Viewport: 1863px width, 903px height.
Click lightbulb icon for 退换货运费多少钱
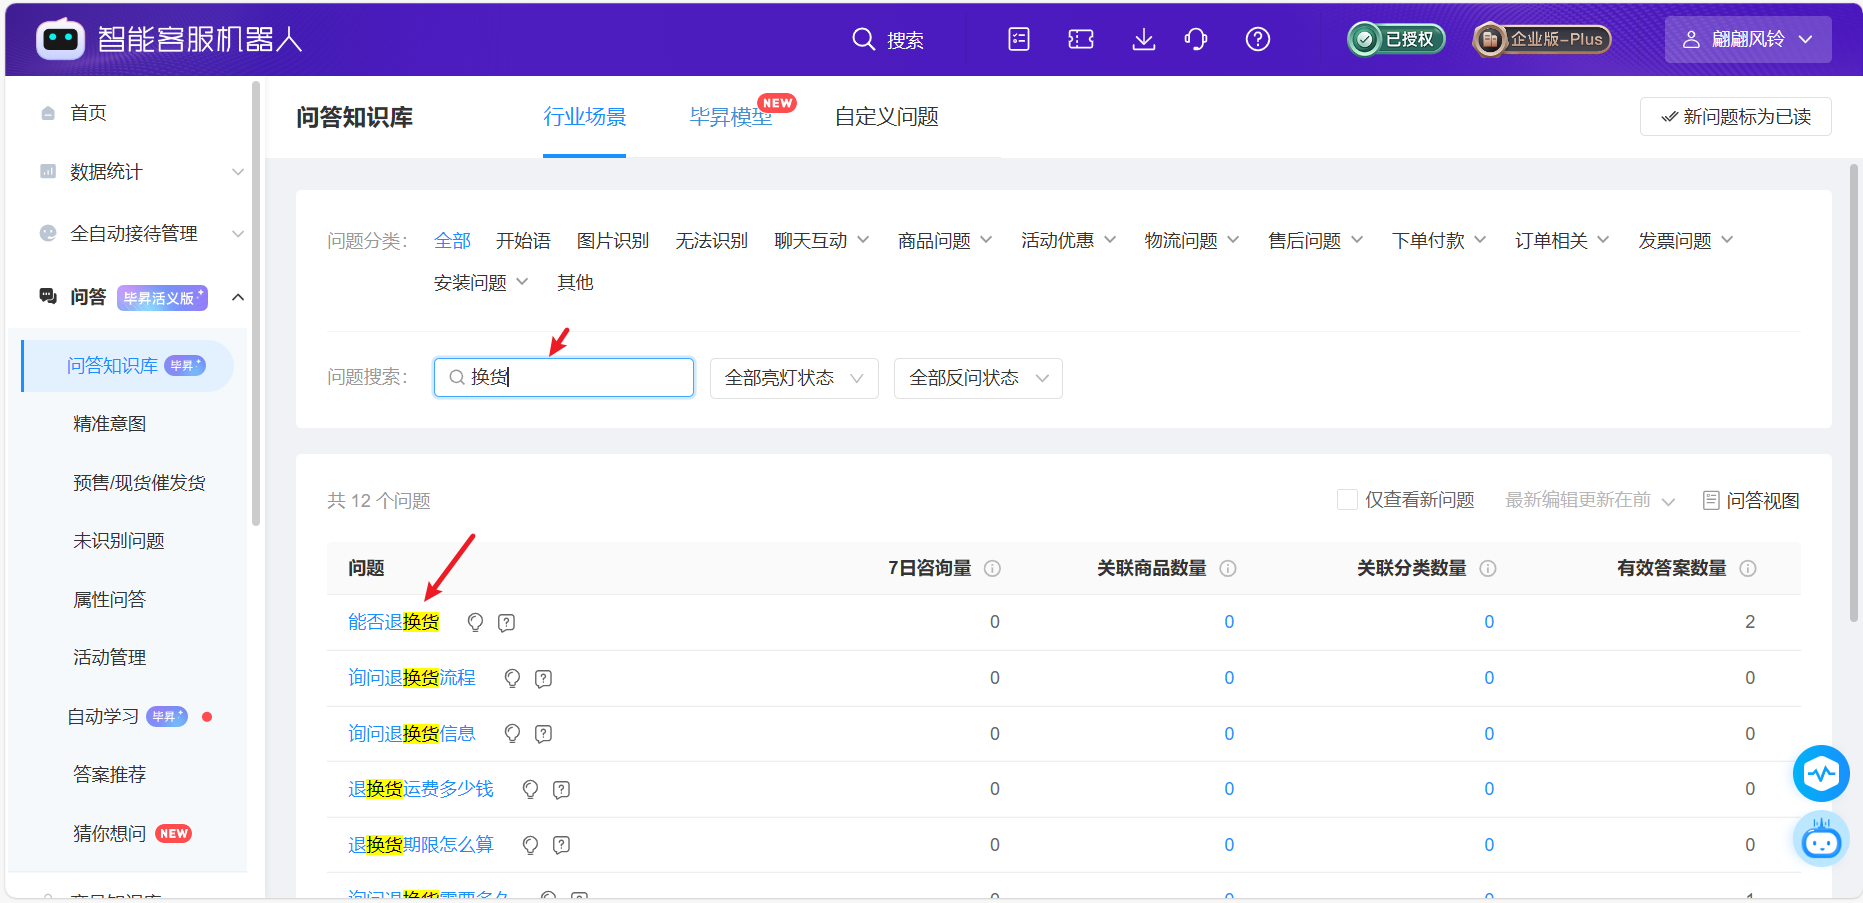tap(531, 789)
